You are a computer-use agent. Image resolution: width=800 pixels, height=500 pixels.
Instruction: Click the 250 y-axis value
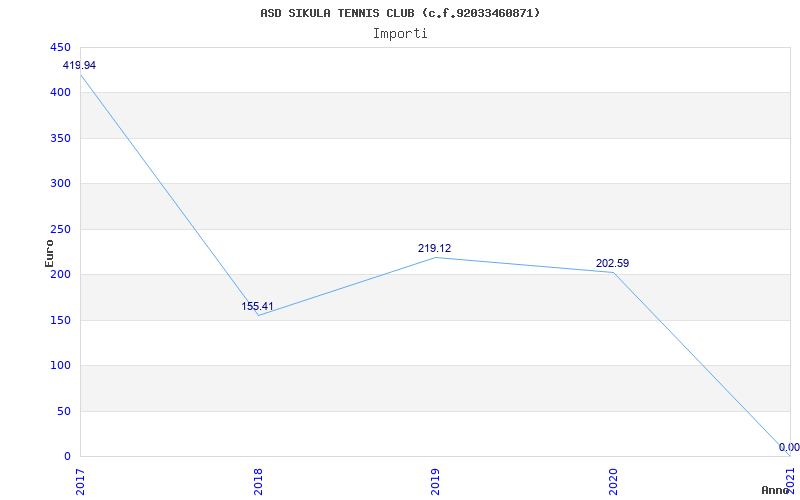click(x=60, y=230)
